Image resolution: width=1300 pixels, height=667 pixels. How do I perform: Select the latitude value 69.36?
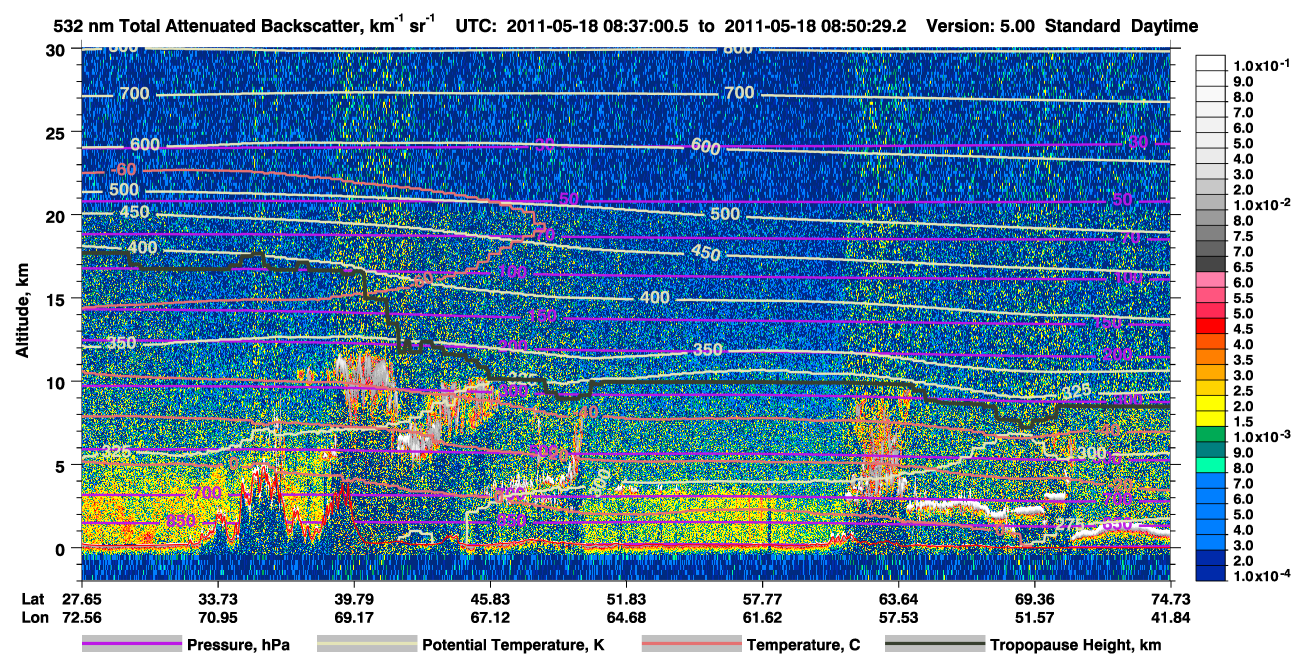point(1033,598)
